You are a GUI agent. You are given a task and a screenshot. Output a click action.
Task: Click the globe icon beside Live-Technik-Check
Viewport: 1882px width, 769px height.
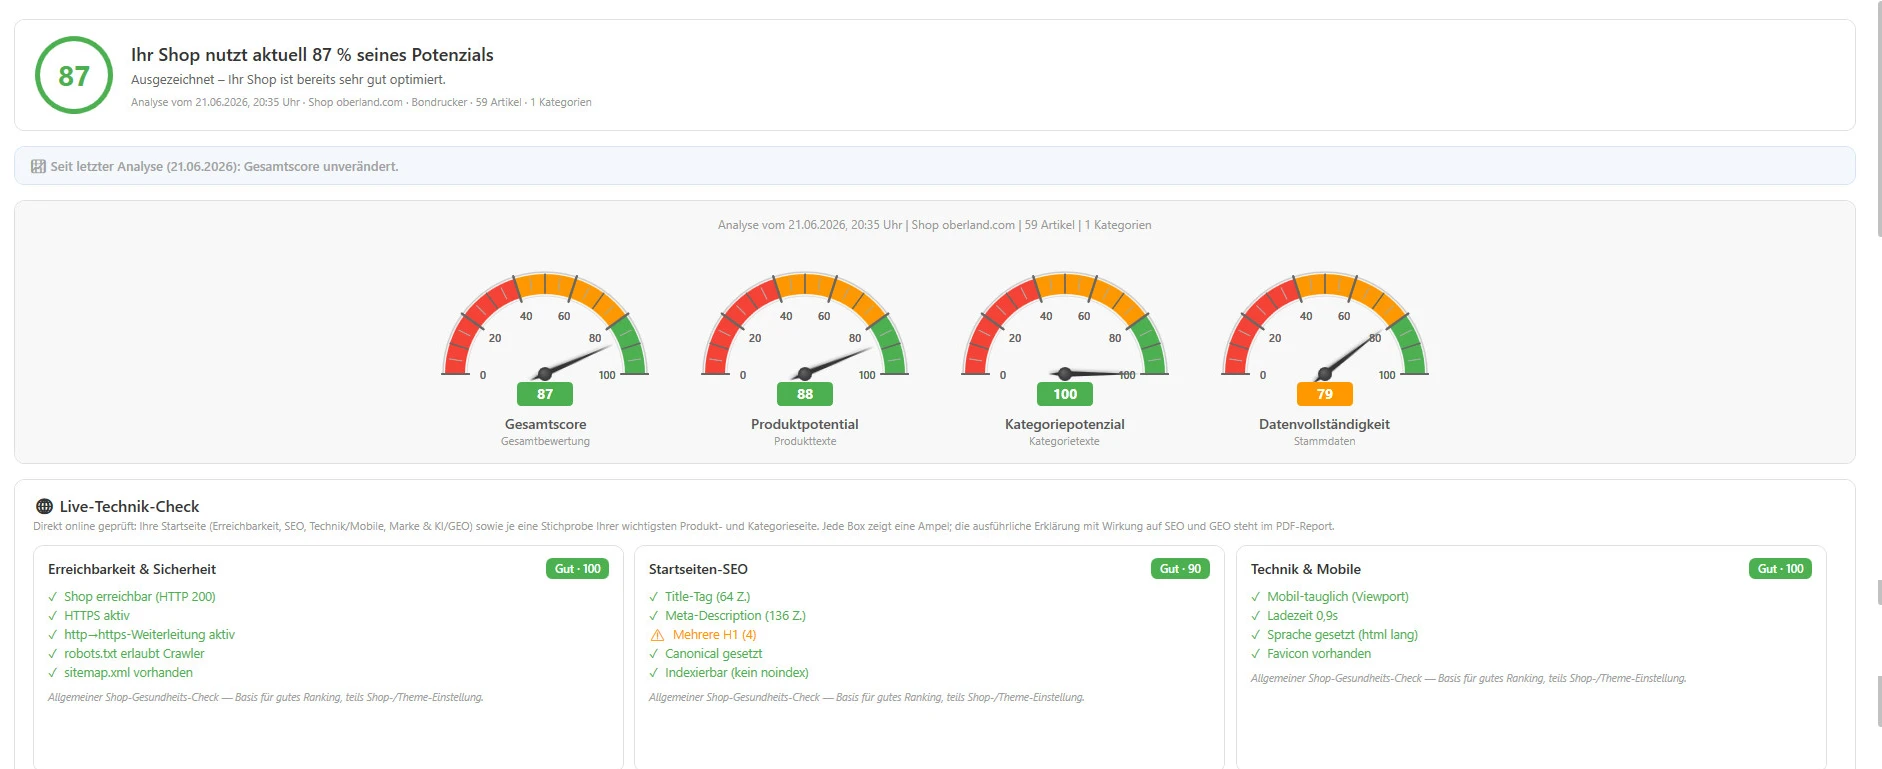(44, 506)
